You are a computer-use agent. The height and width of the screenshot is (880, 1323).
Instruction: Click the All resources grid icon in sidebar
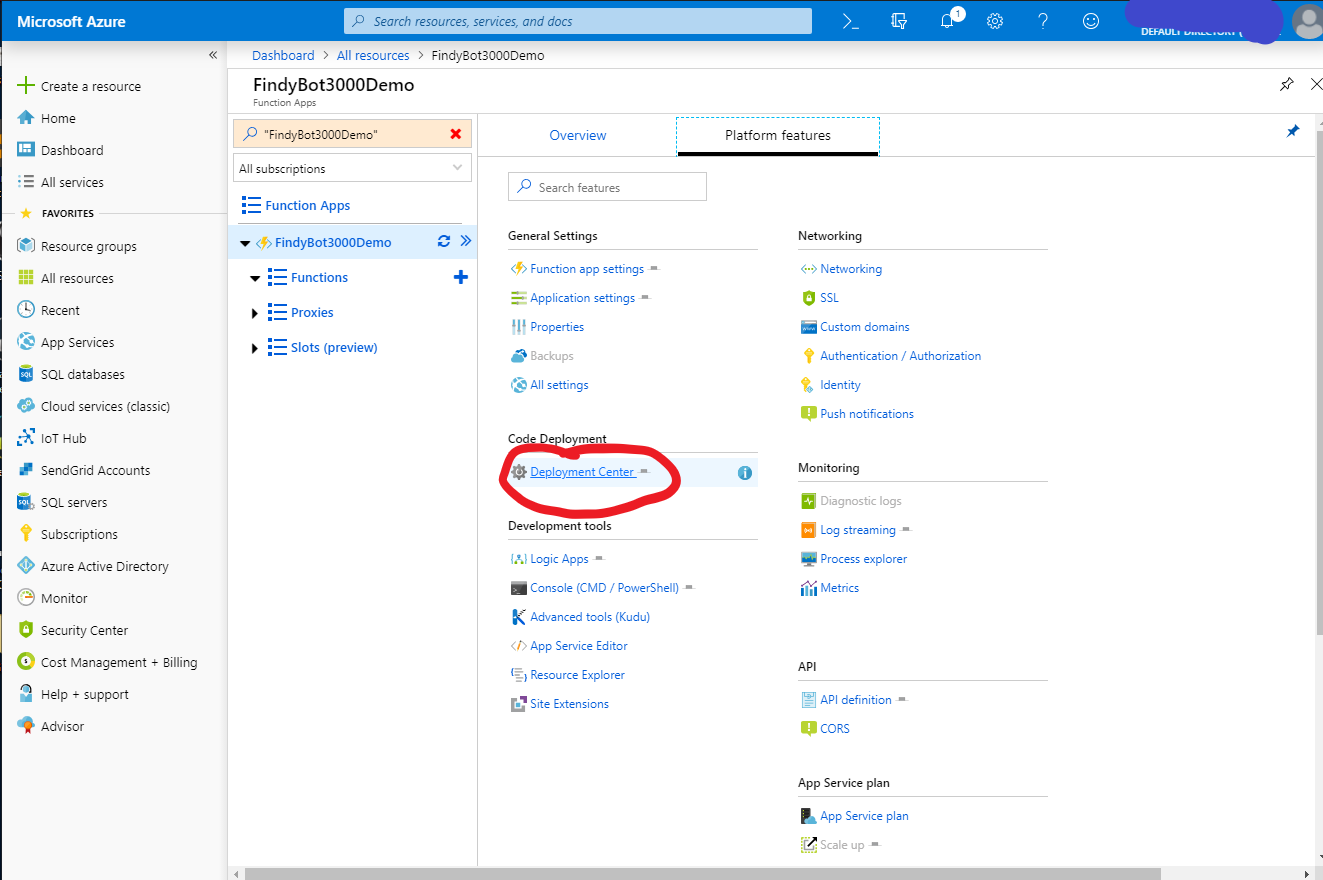point(26,278)
